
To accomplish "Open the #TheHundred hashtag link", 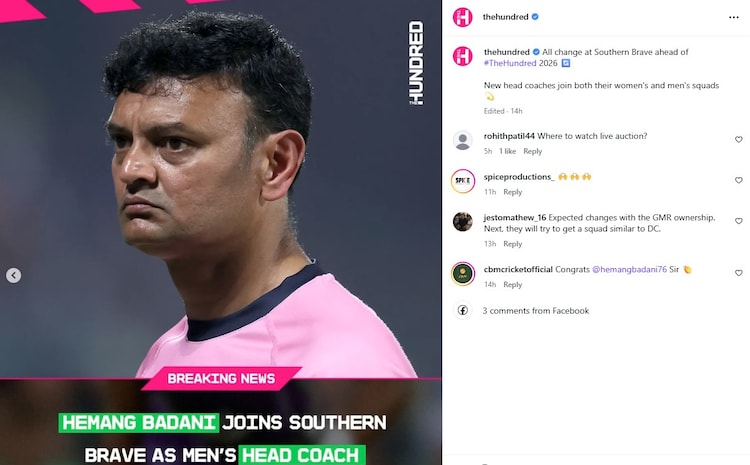I will pos(510,63).
